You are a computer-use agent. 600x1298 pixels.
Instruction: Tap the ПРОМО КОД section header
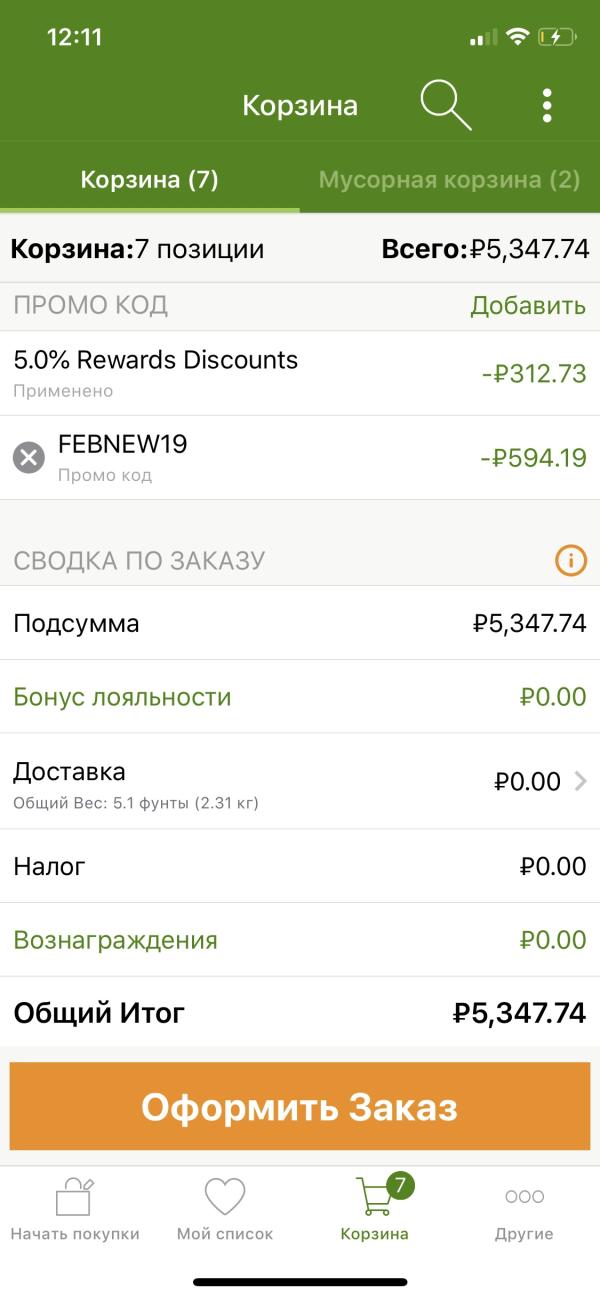point(91,306)
